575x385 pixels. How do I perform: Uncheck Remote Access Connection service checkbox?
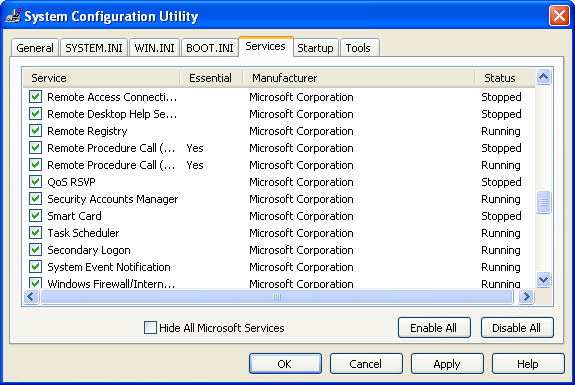pos(36,97)
